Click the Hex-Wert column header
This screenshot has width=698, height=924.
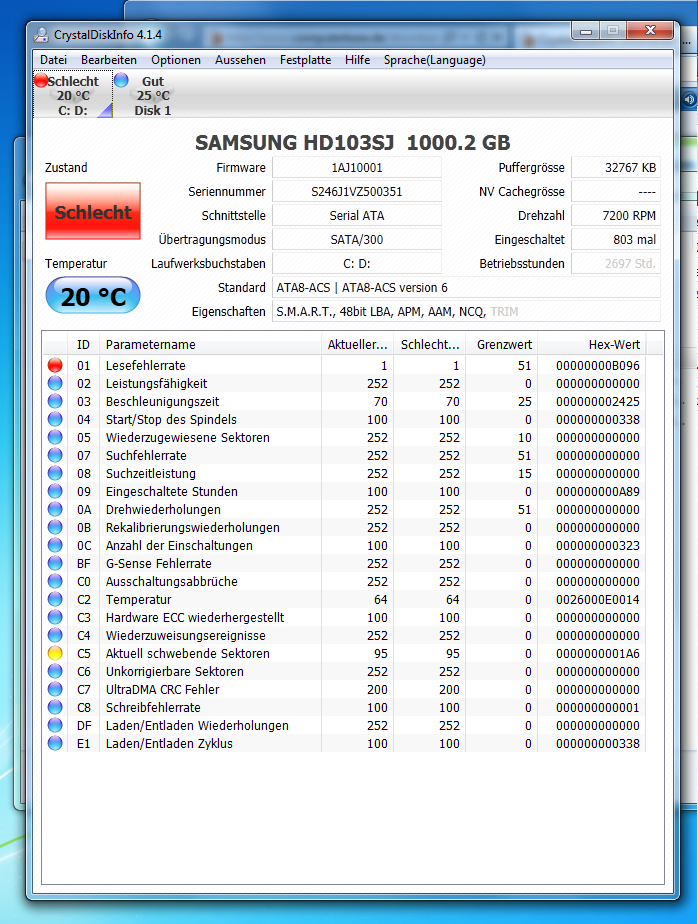tap(591, 345)
